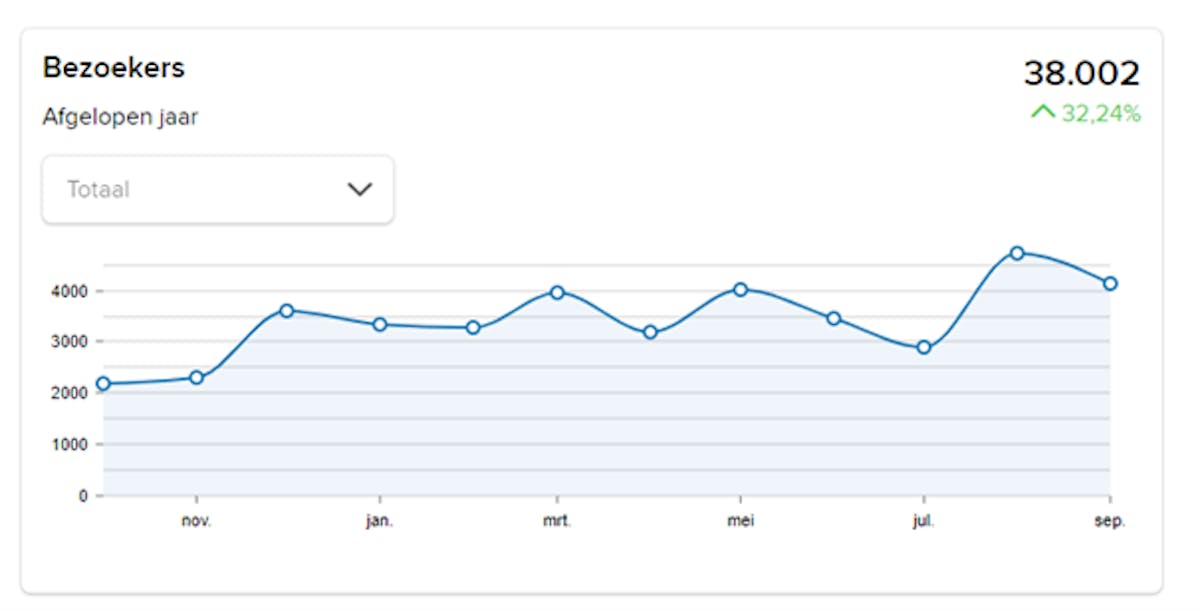Select the first data point at chart start
Image resolution: width=1200 pixels, height=611 pixels.
pyautogui.click(x=103, y=384)
